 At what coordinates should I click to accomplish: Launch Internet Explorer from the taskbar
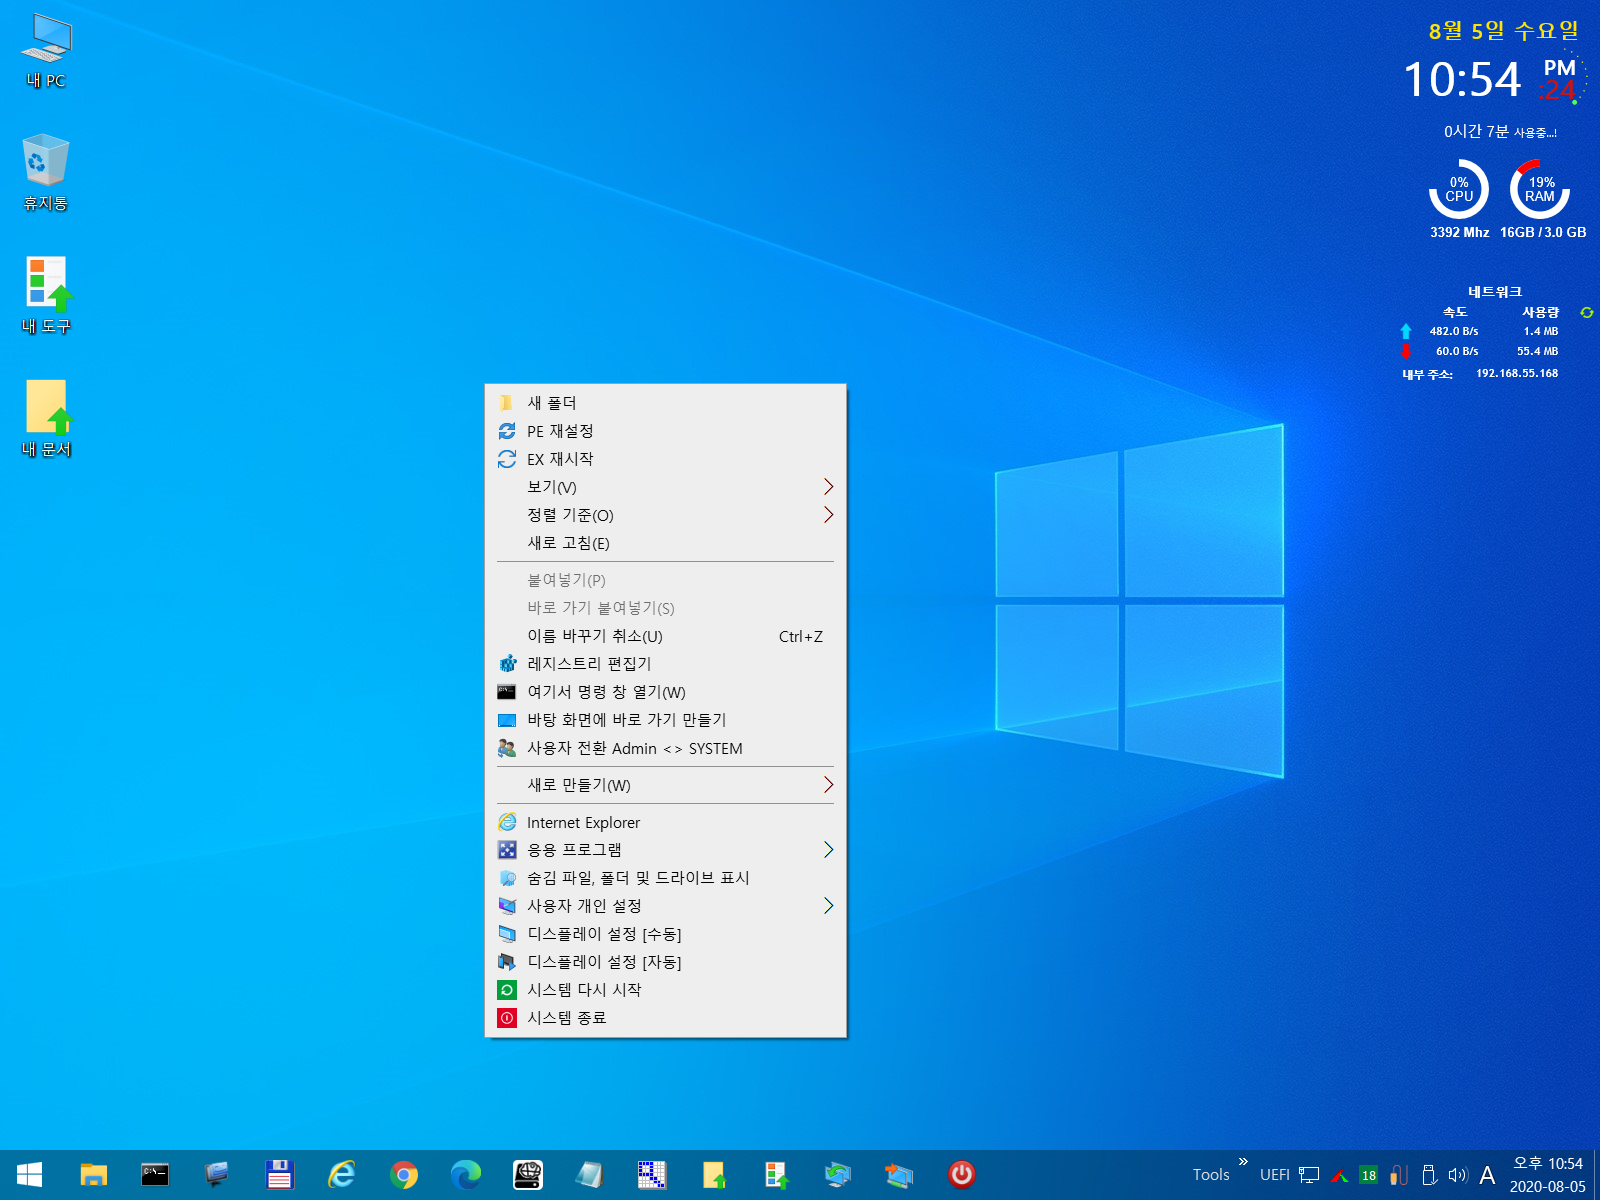coord(342,1175)
